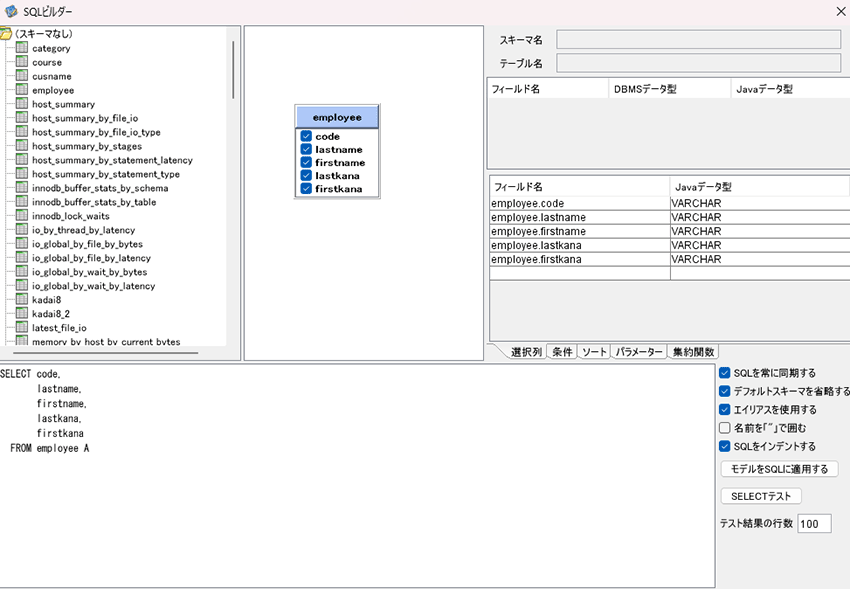
Task: Select the employee table header in diagram
Action: click(x=337, y=117)
